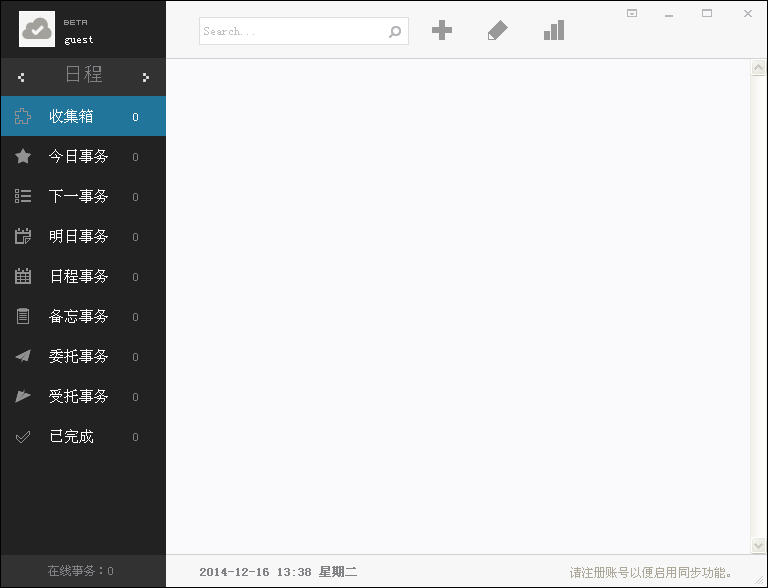Open 日程事务 scheduled tasks
768x588 pixels.
click(83, 276)
